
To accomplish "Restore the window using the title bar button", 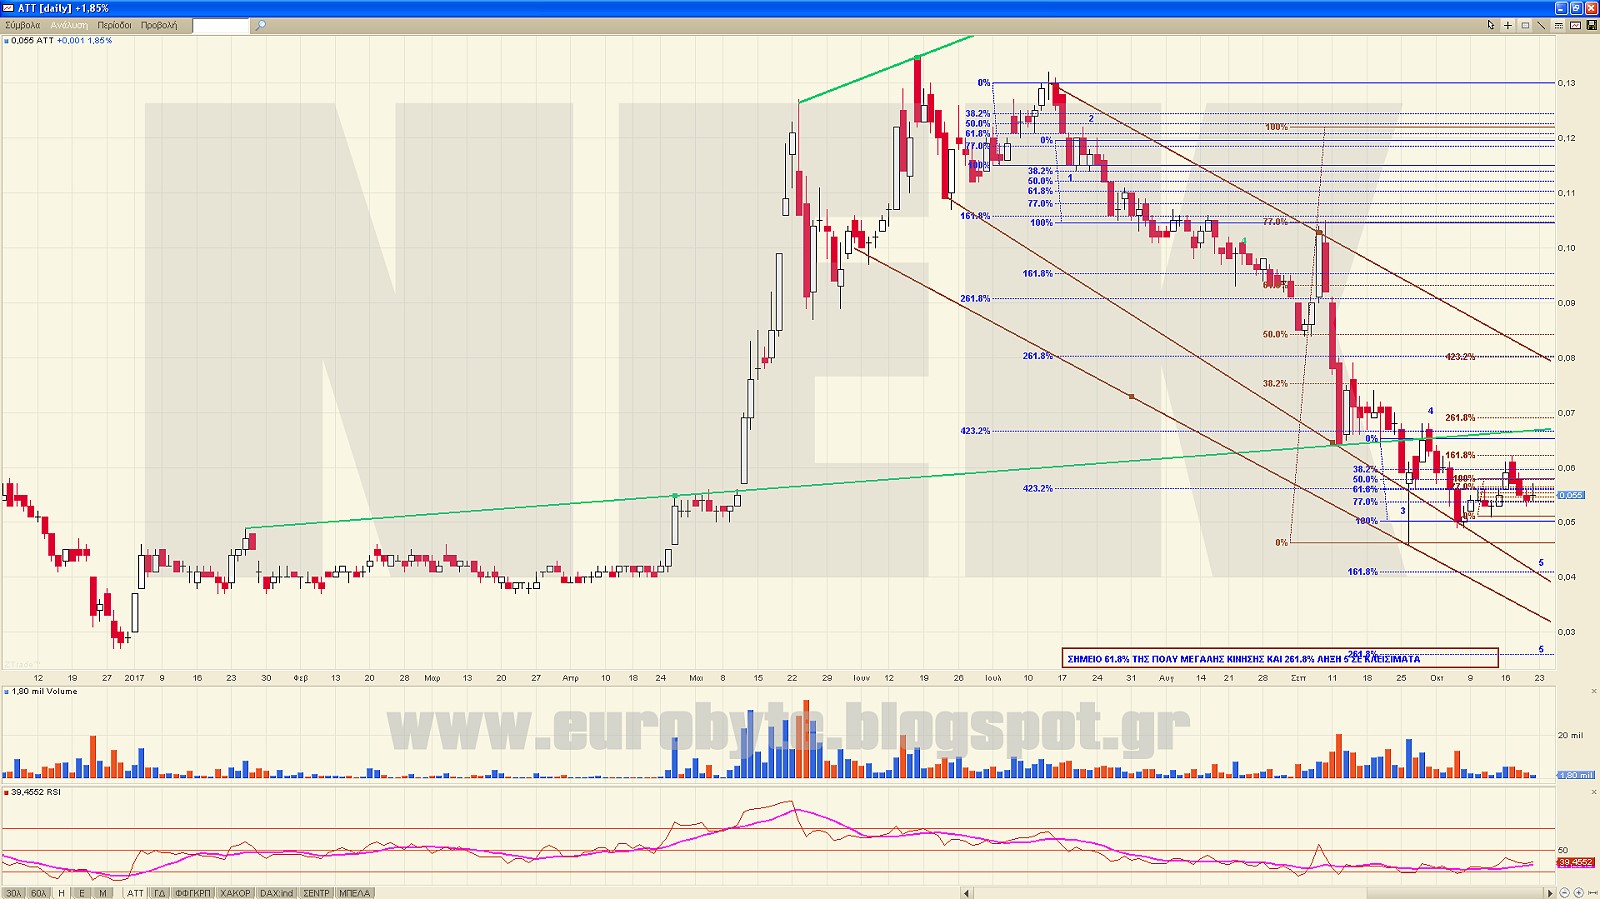I will (1576, 8).
